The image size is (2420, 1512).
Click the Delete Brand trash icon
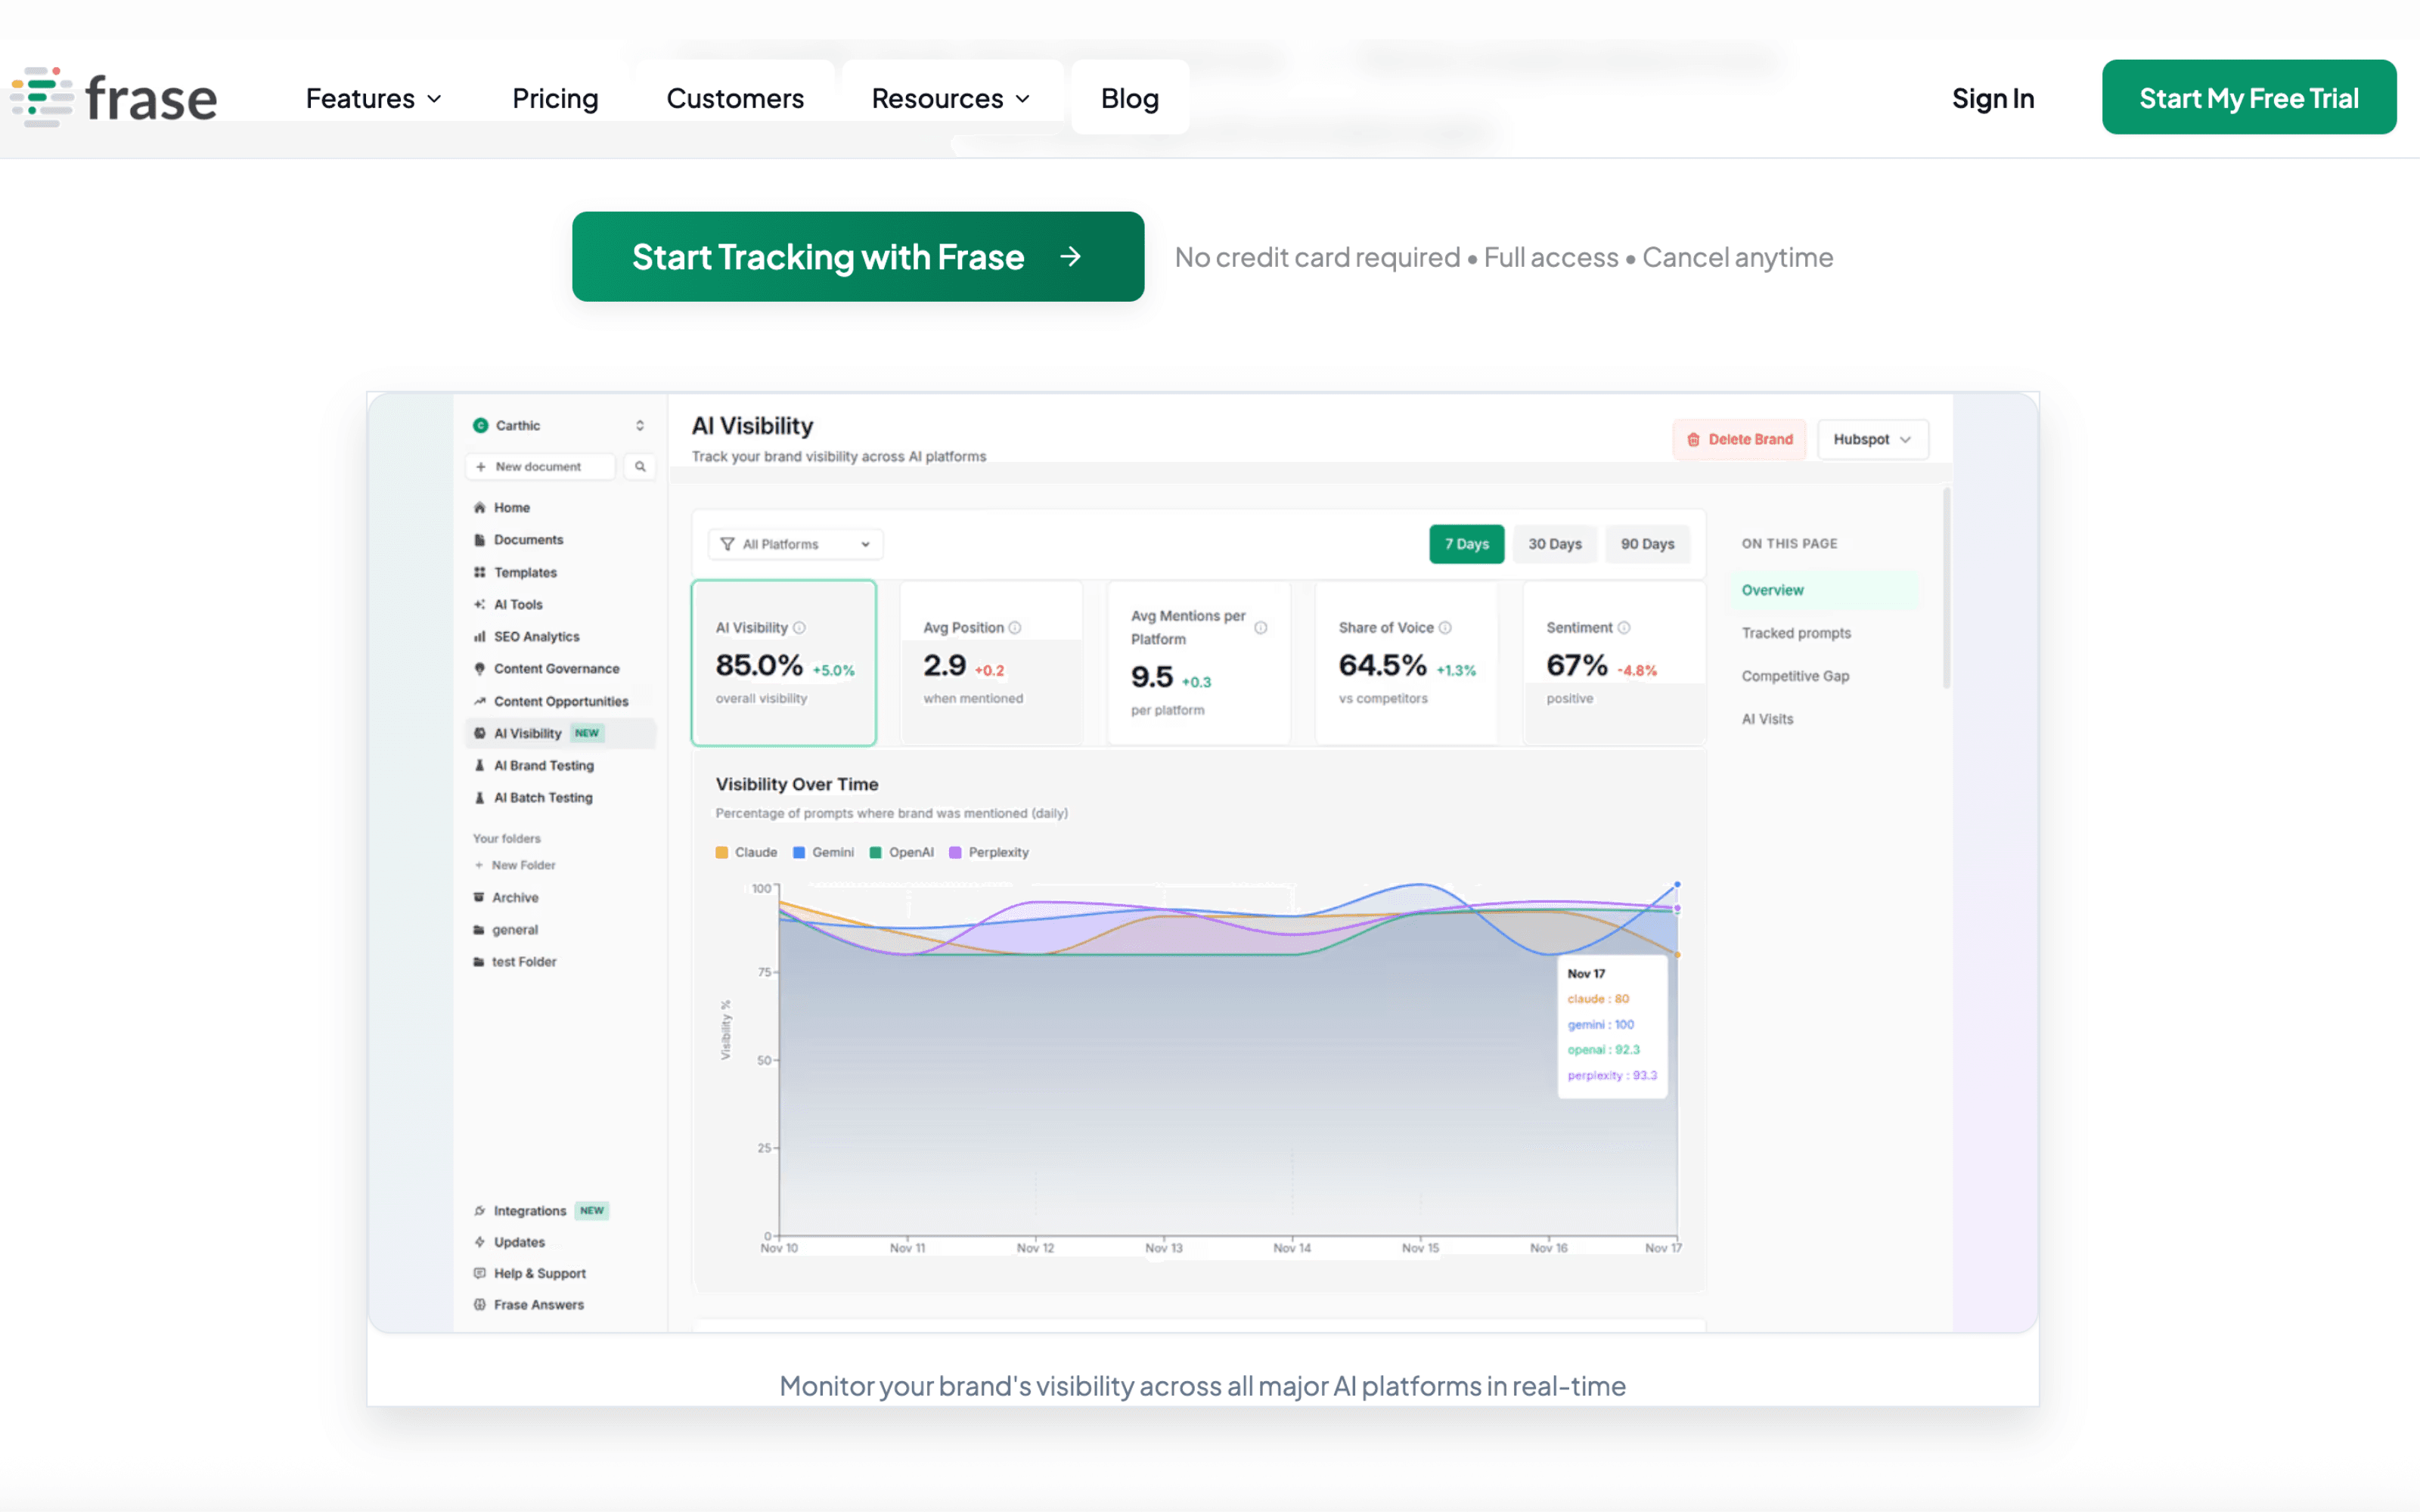pos(1693,440)
